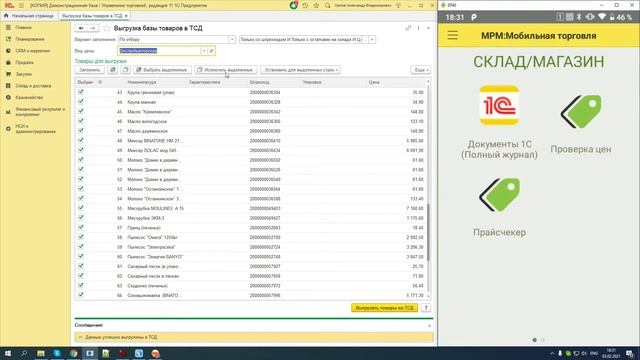Screen dimensions: 640x360
Task: Uncheck row 61 Сахарный песок checkbox
Action: pos(81,266)
